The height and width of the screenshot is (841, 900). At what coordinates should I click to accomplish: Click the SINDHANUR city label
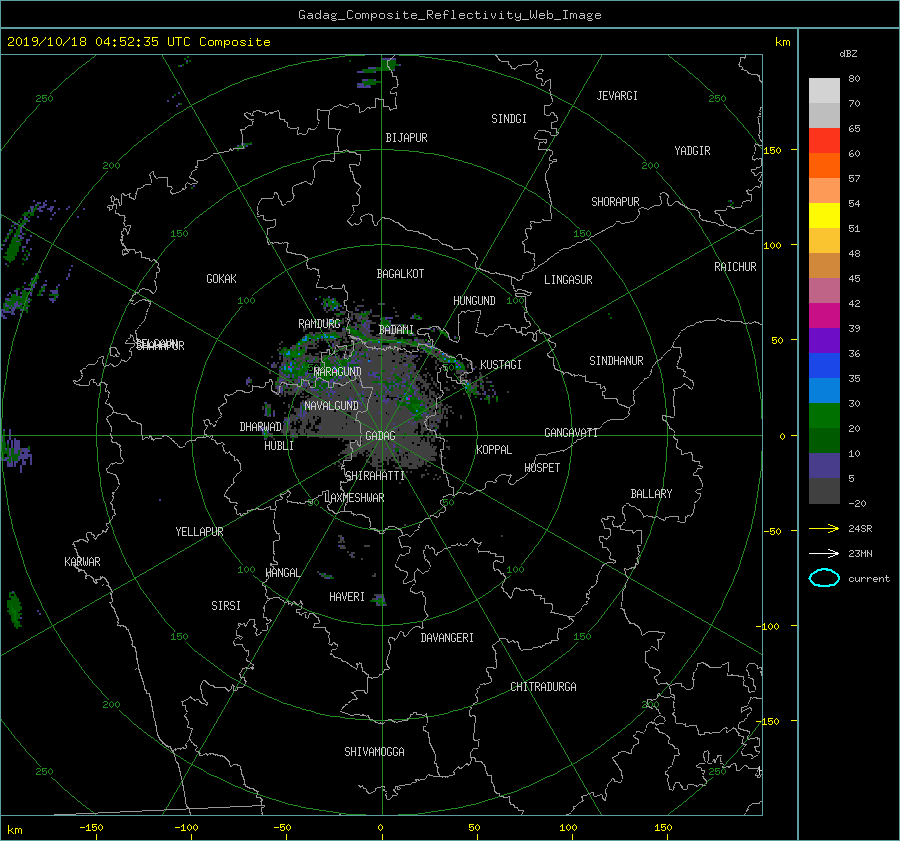click(x=616, y=361)
